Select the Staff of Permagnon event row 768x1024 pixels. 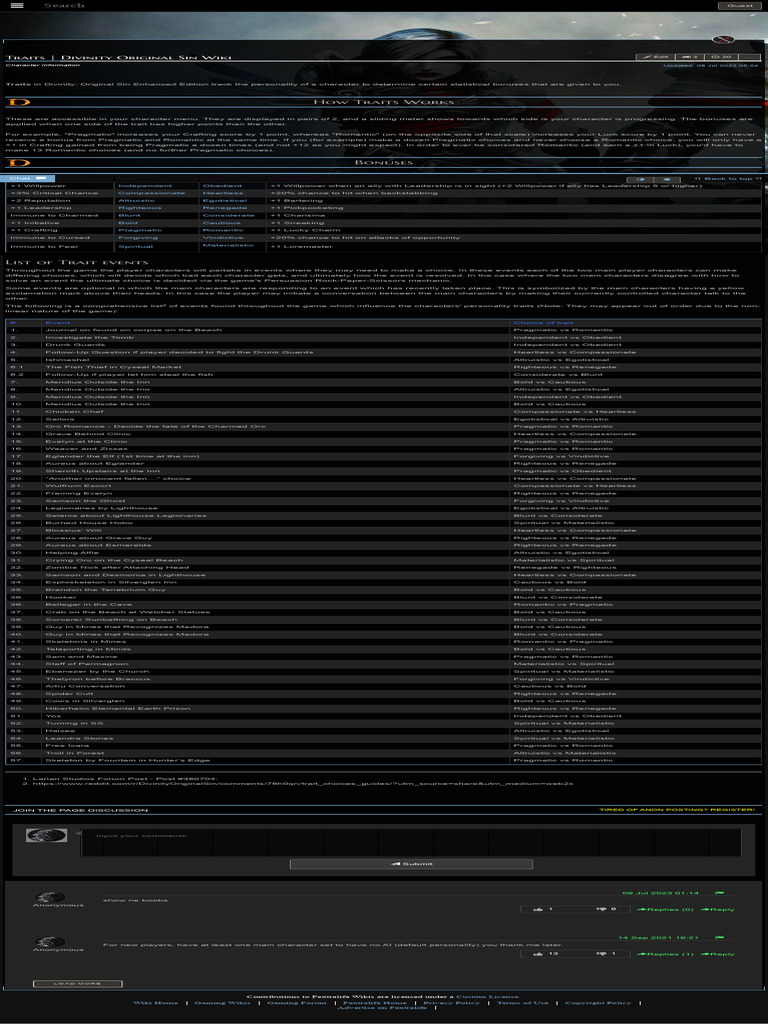[383, 664]
